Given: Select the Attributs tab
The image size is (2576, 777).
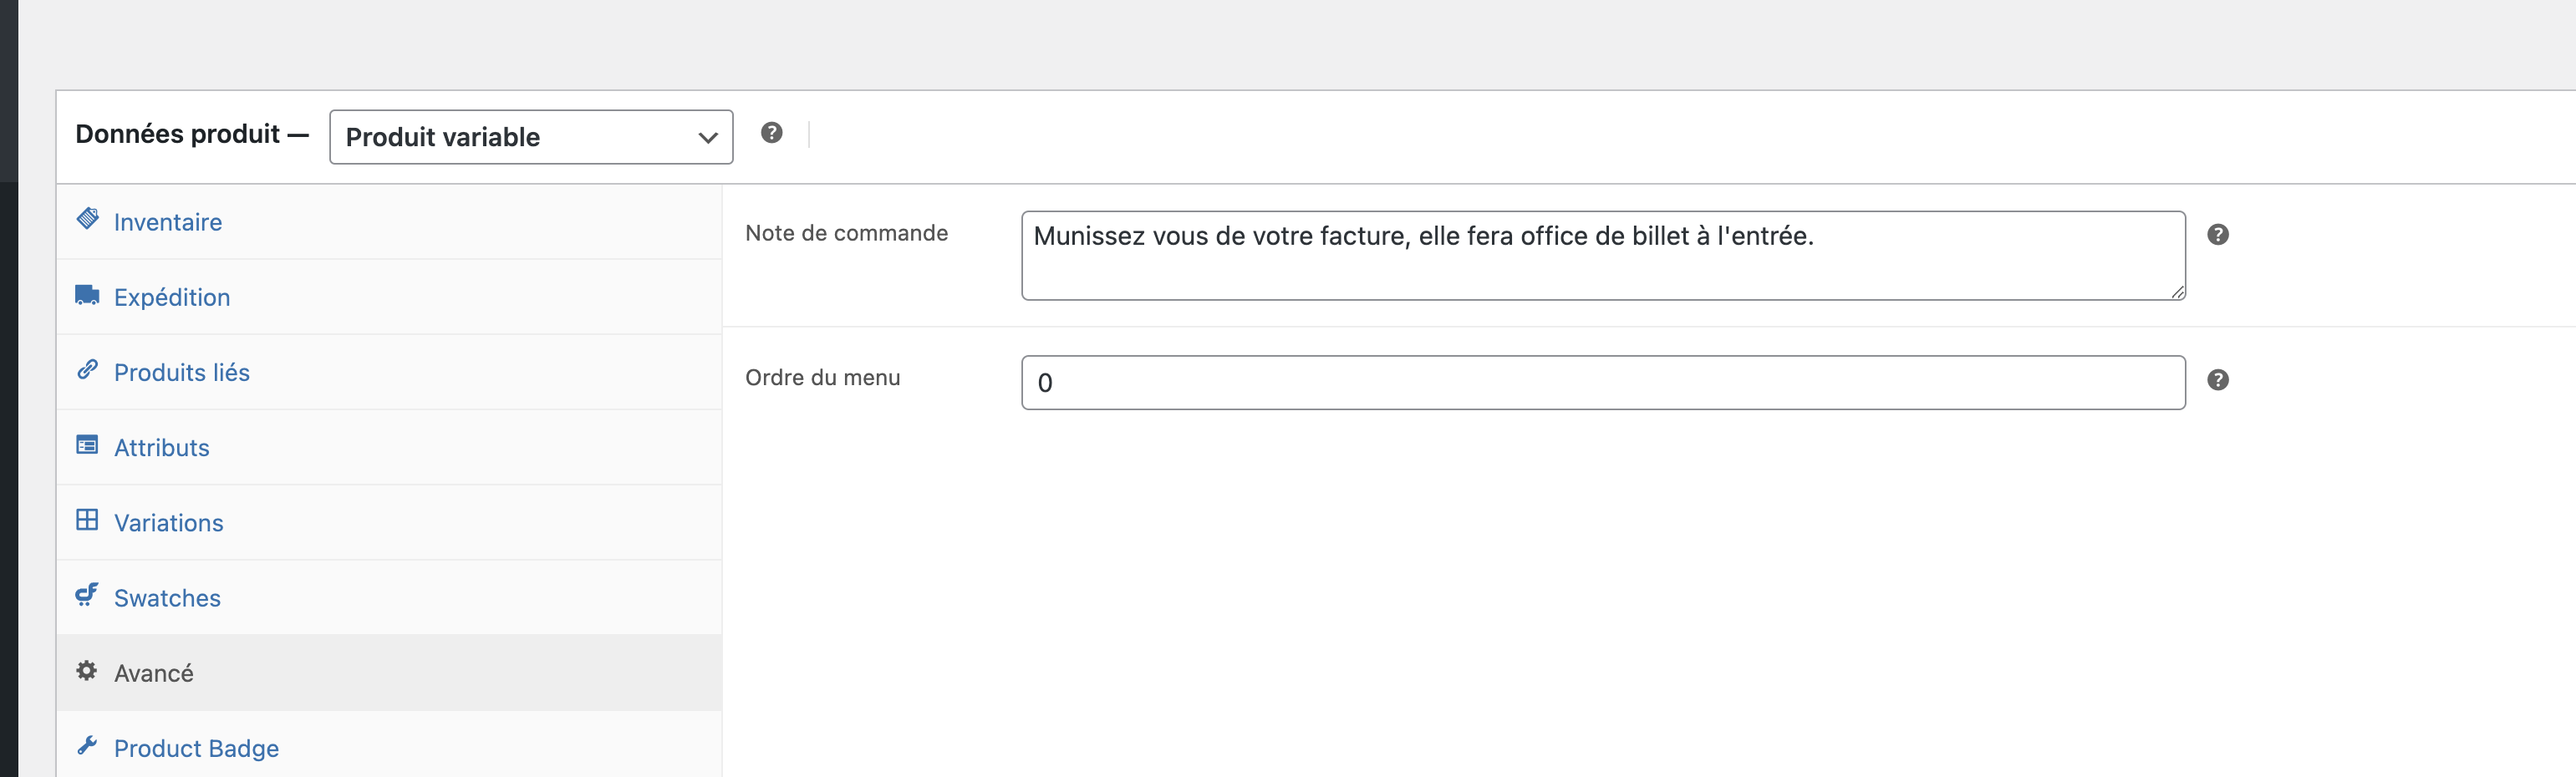Looking at the screenshot, I should pos(162,448).
